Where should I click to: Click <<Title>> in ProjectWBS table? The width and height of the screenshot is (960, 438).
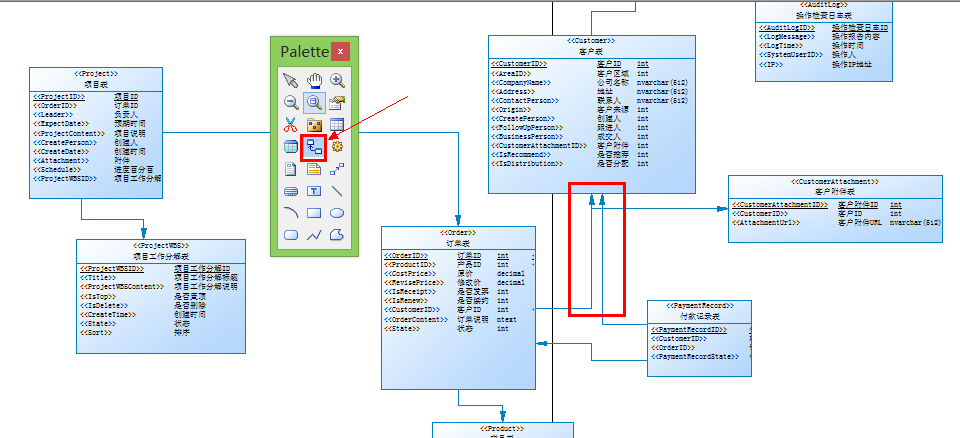pyautogui.click(x=97, y=278)
